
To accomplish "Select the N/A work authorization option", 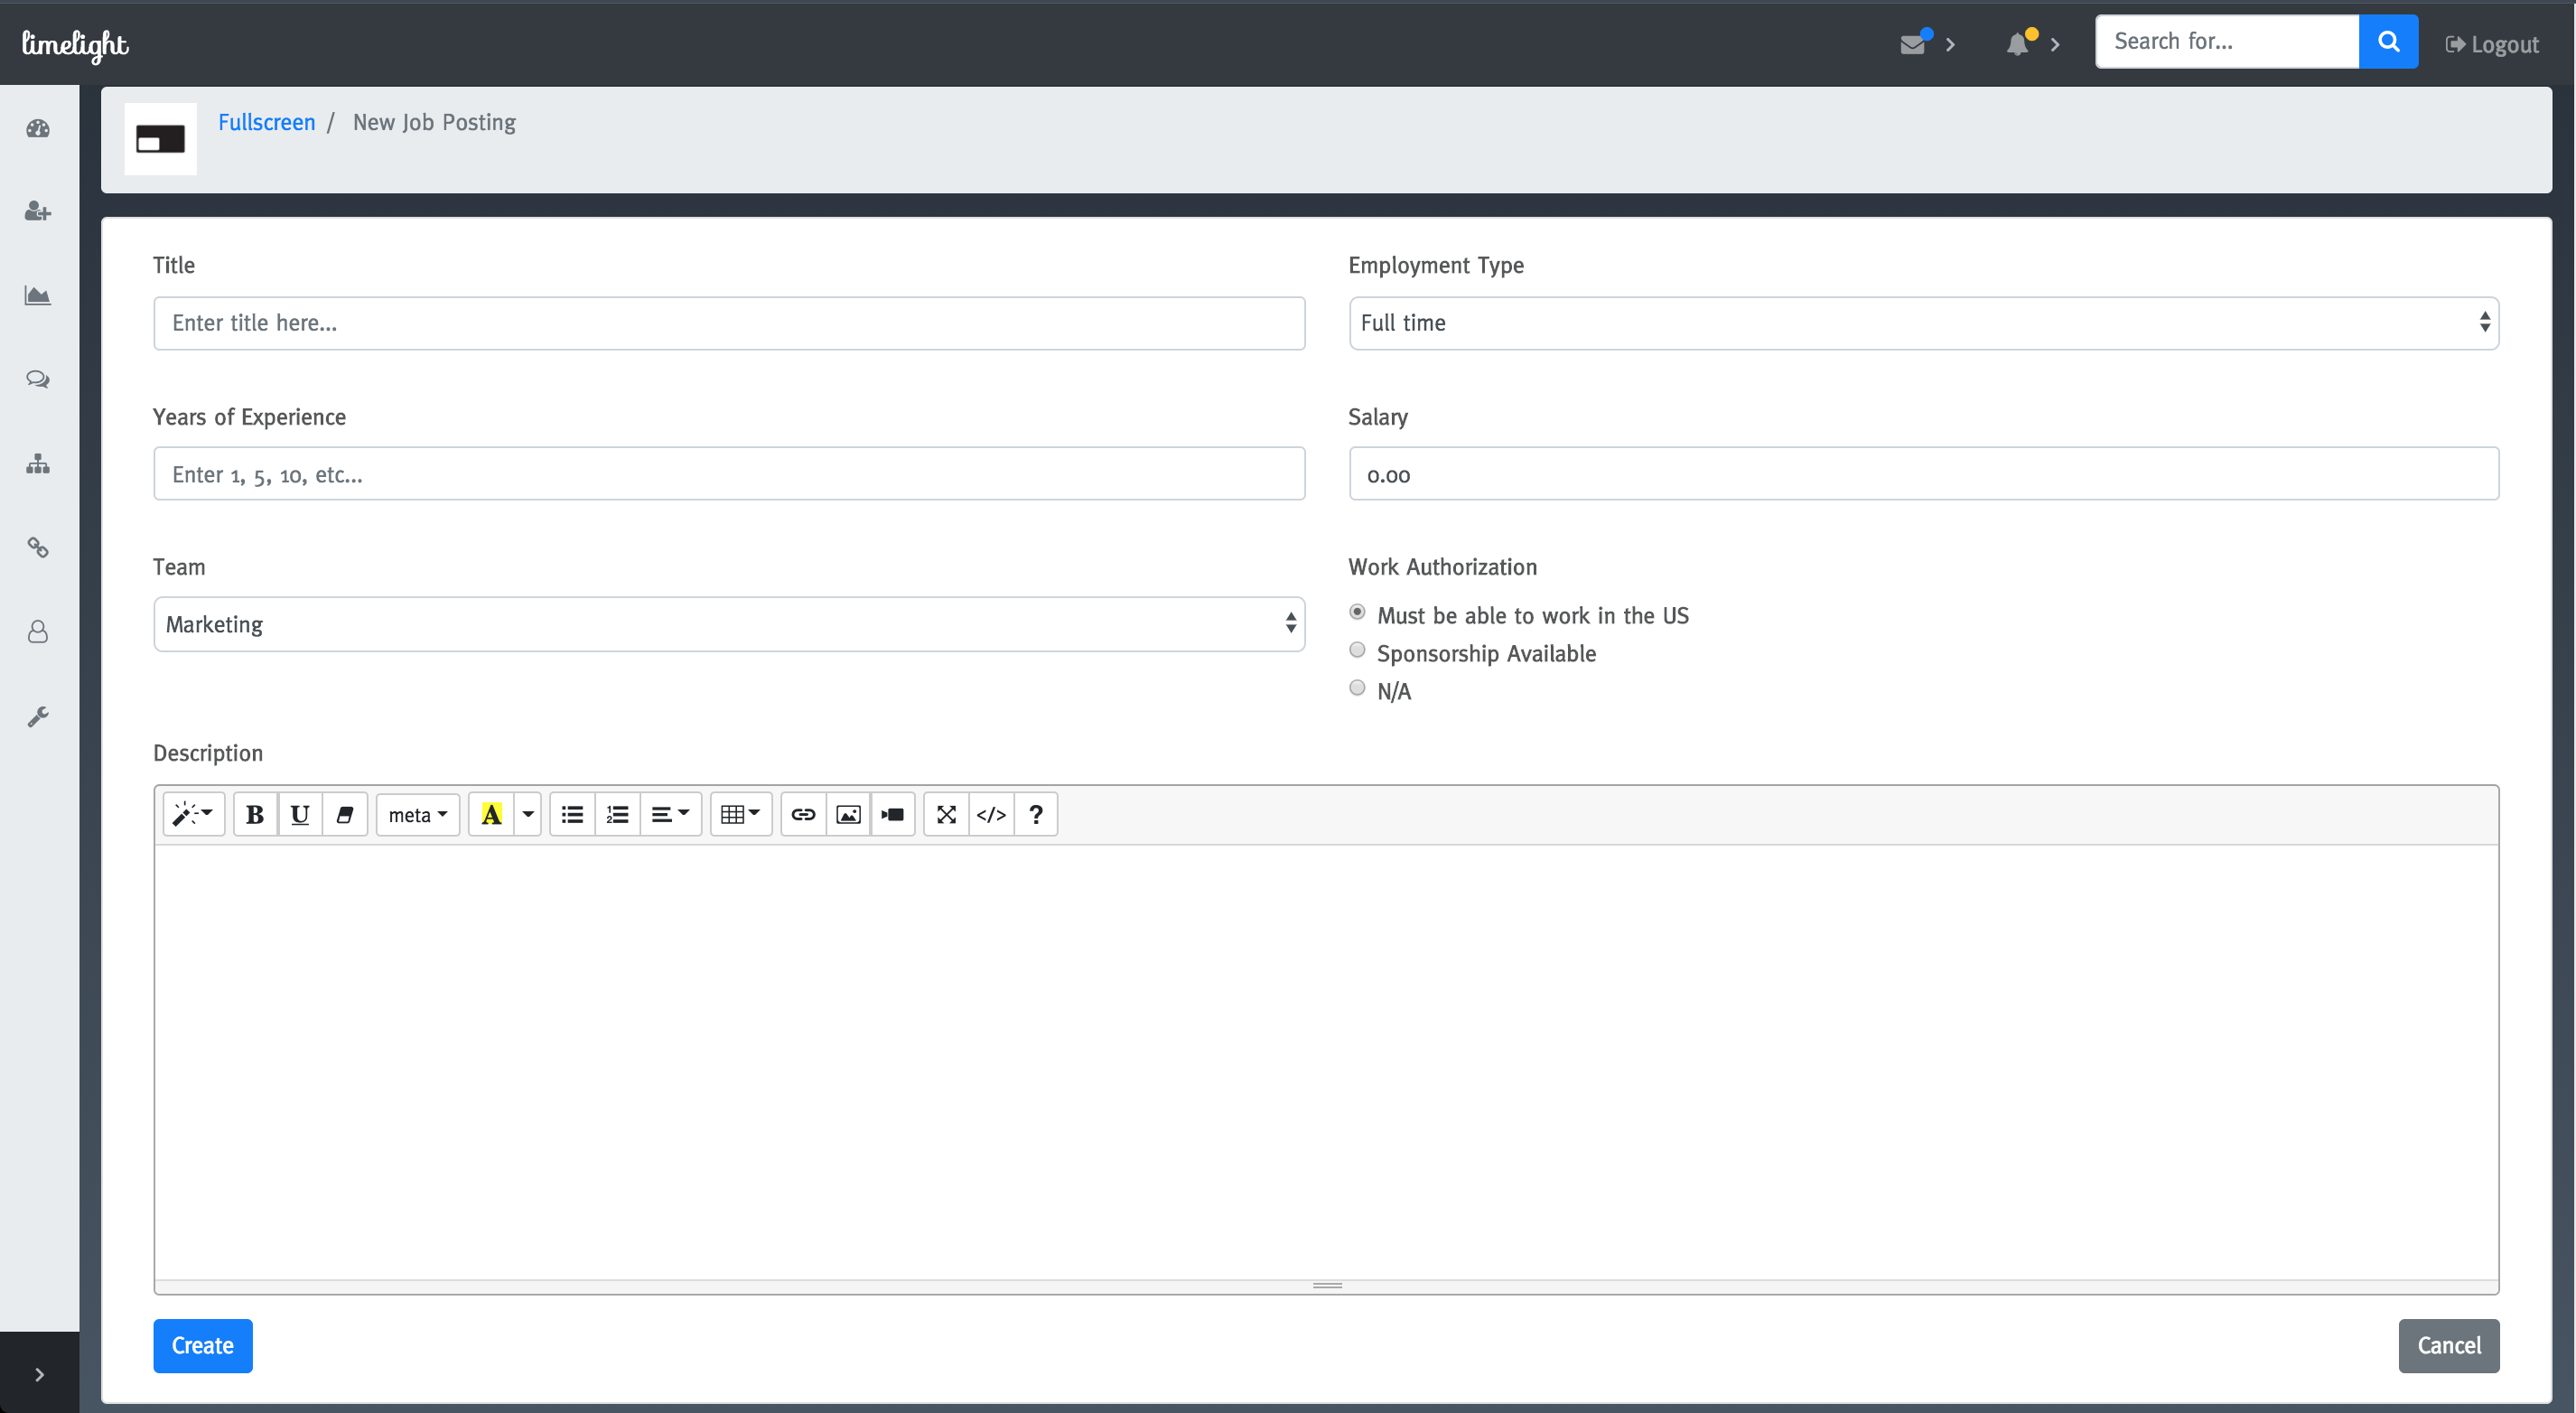I will [x=1357, y=687].
